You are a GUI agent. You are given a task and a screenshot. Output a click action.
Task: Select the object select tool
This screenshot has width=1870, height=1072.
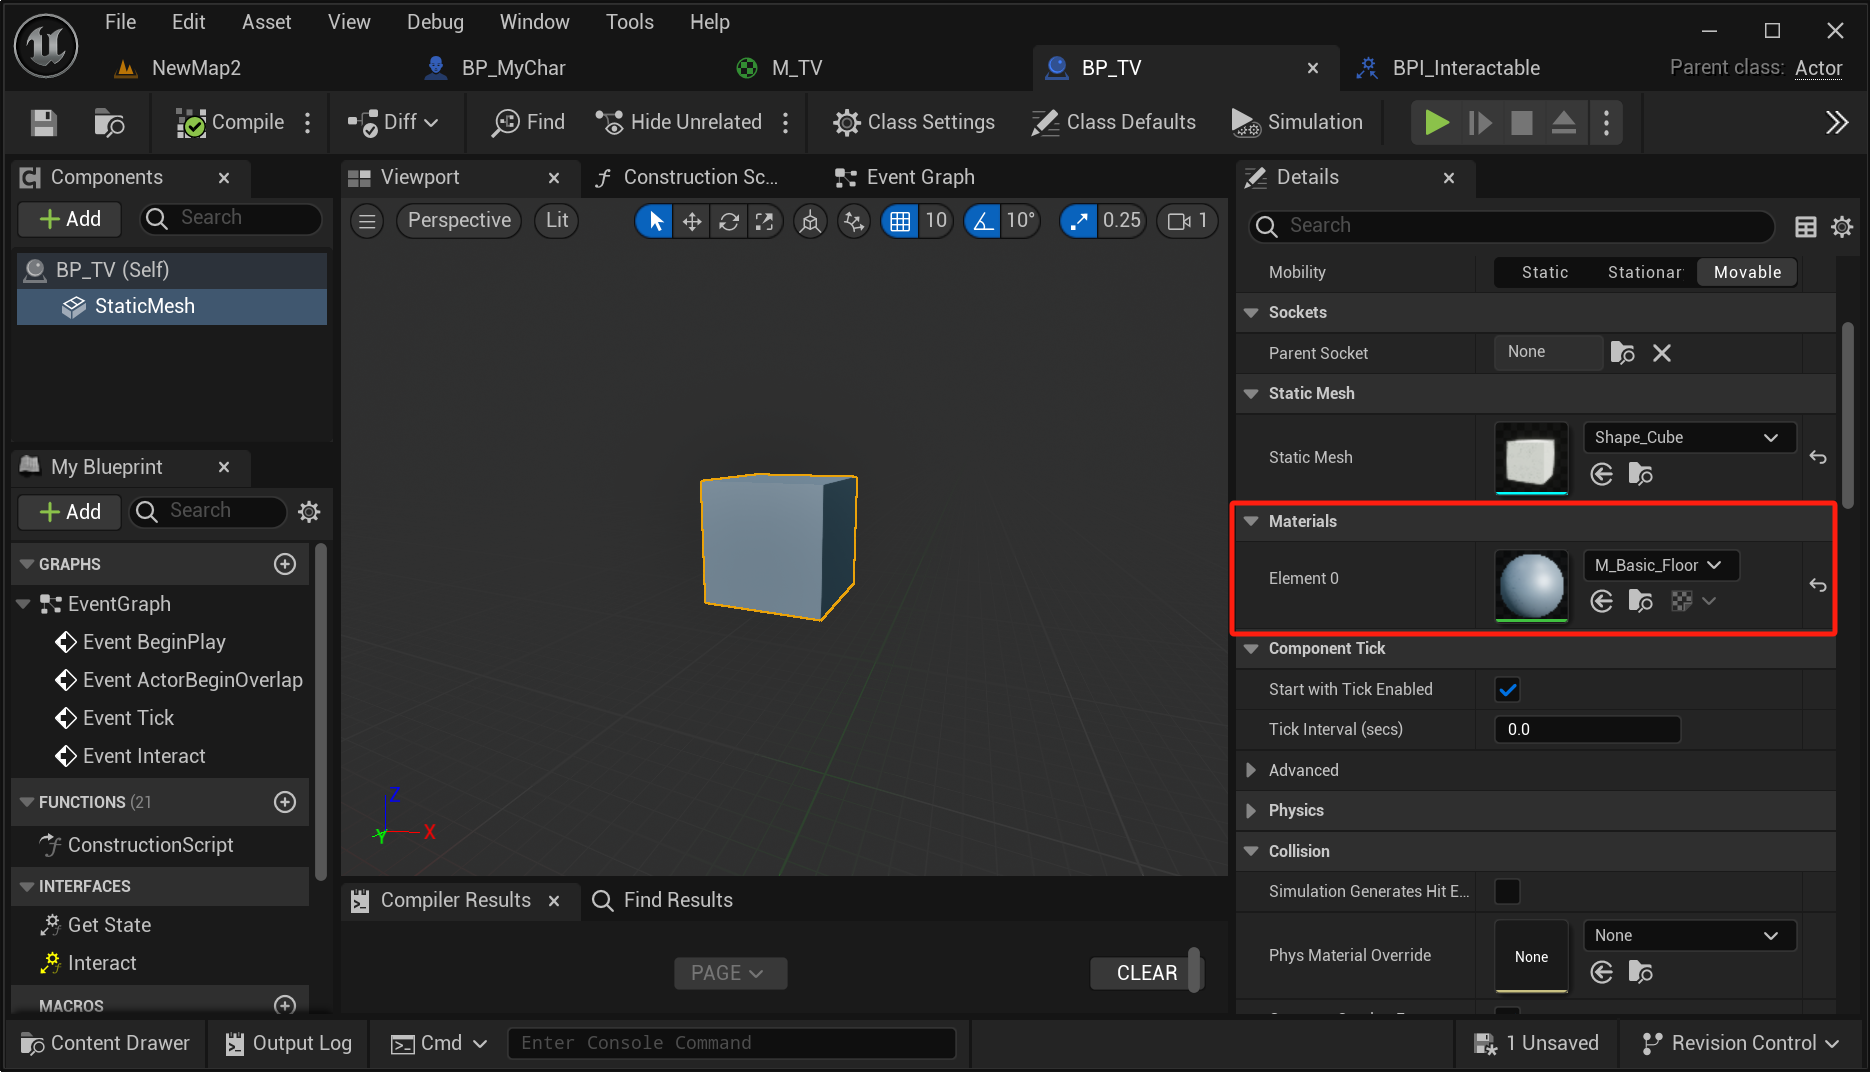[x=655, y=221]
